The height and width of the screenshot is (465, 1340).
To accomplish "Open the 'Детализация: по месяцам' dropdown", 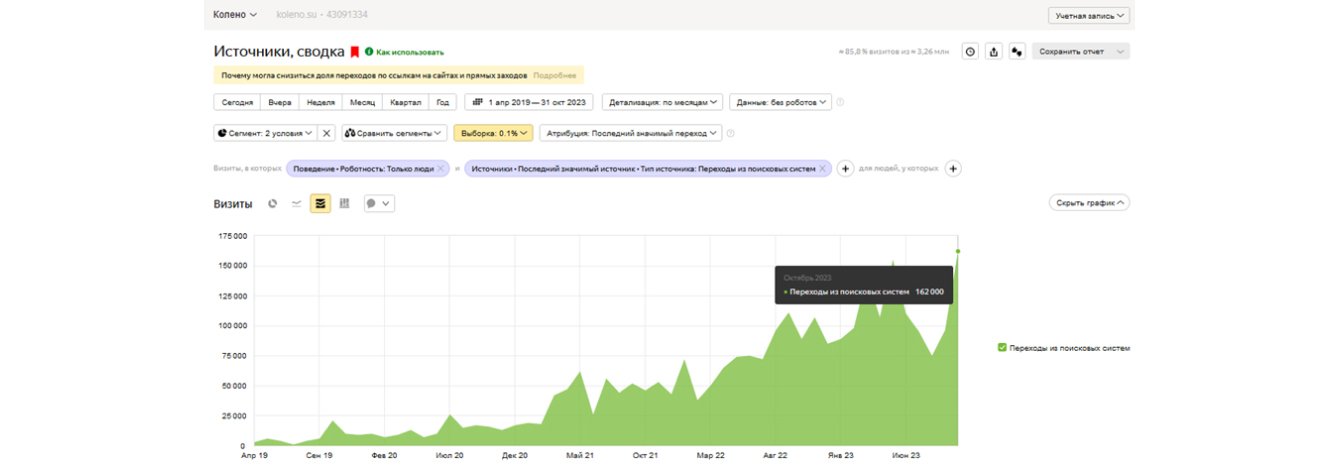I will (x=662, y=102).
